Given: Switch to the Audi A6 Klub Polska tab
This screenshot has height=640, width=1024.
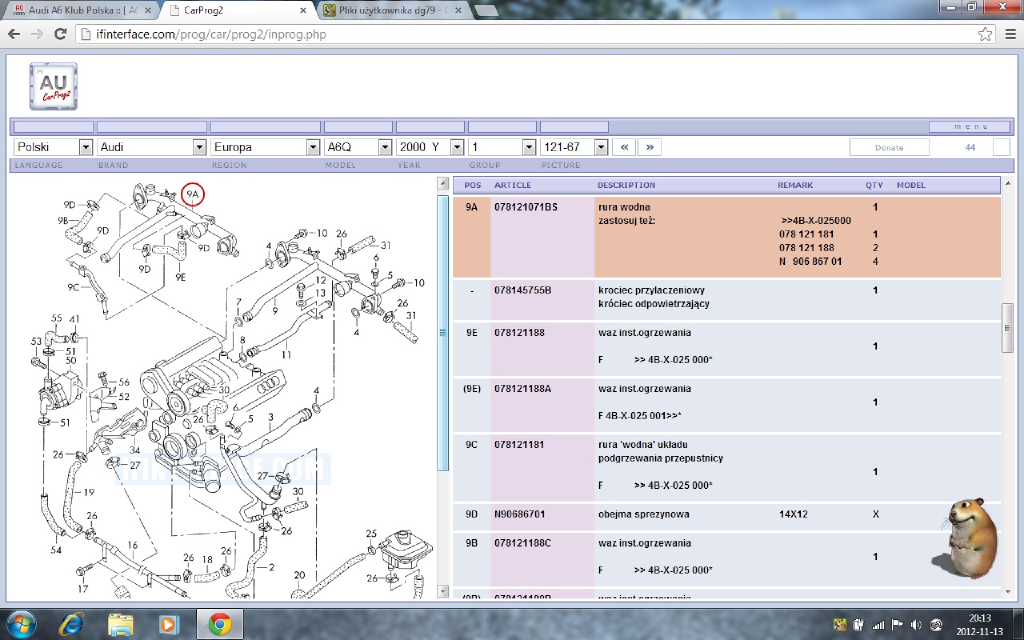Looking at the screenshot, I should click(x=82, y=10).
